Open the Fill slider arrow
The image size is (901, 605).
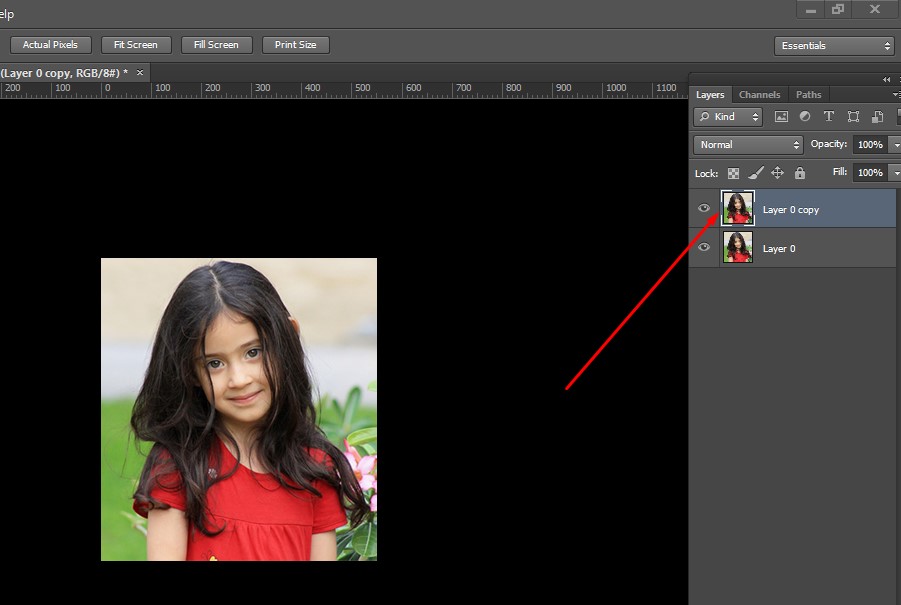coord(895,172)
